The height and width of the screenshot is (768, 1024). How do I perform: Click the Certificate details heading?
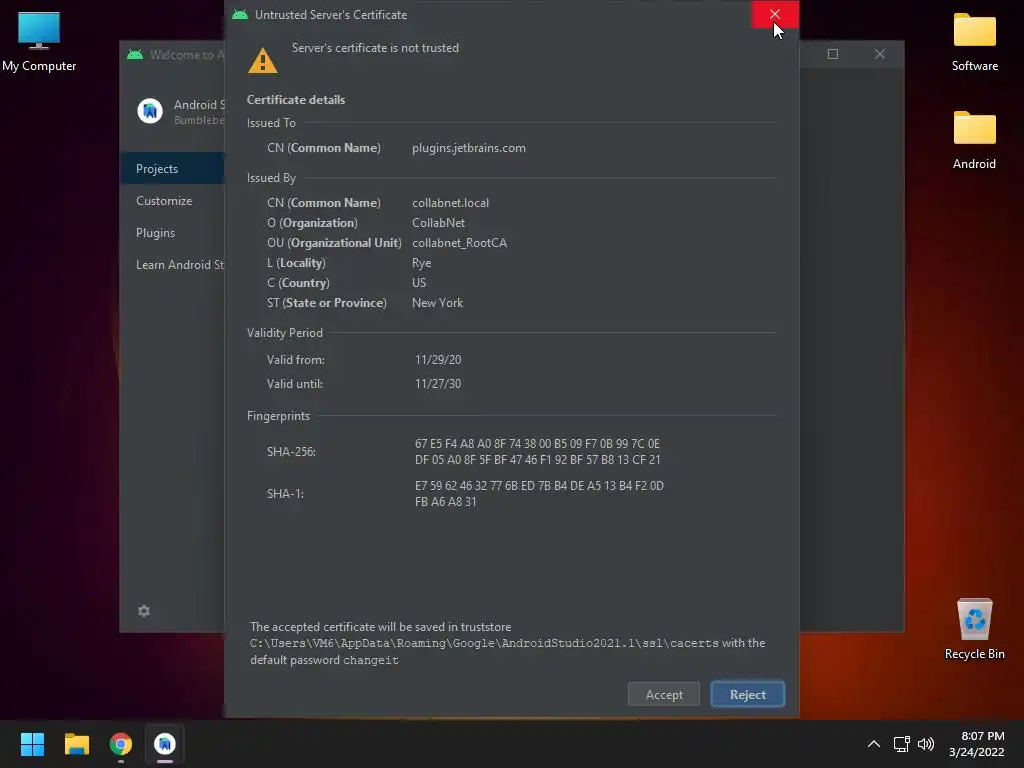296,100
